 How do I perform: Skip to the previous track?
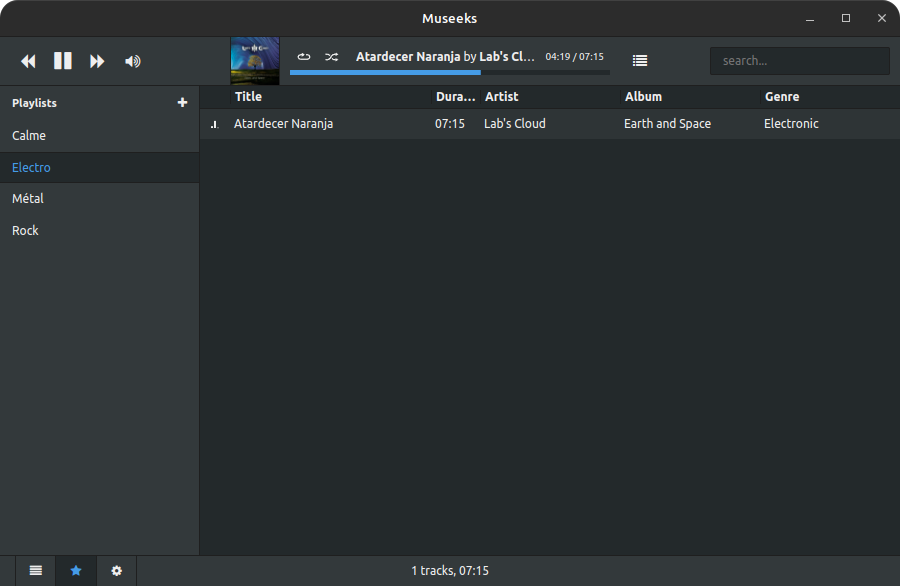point(28,61)
